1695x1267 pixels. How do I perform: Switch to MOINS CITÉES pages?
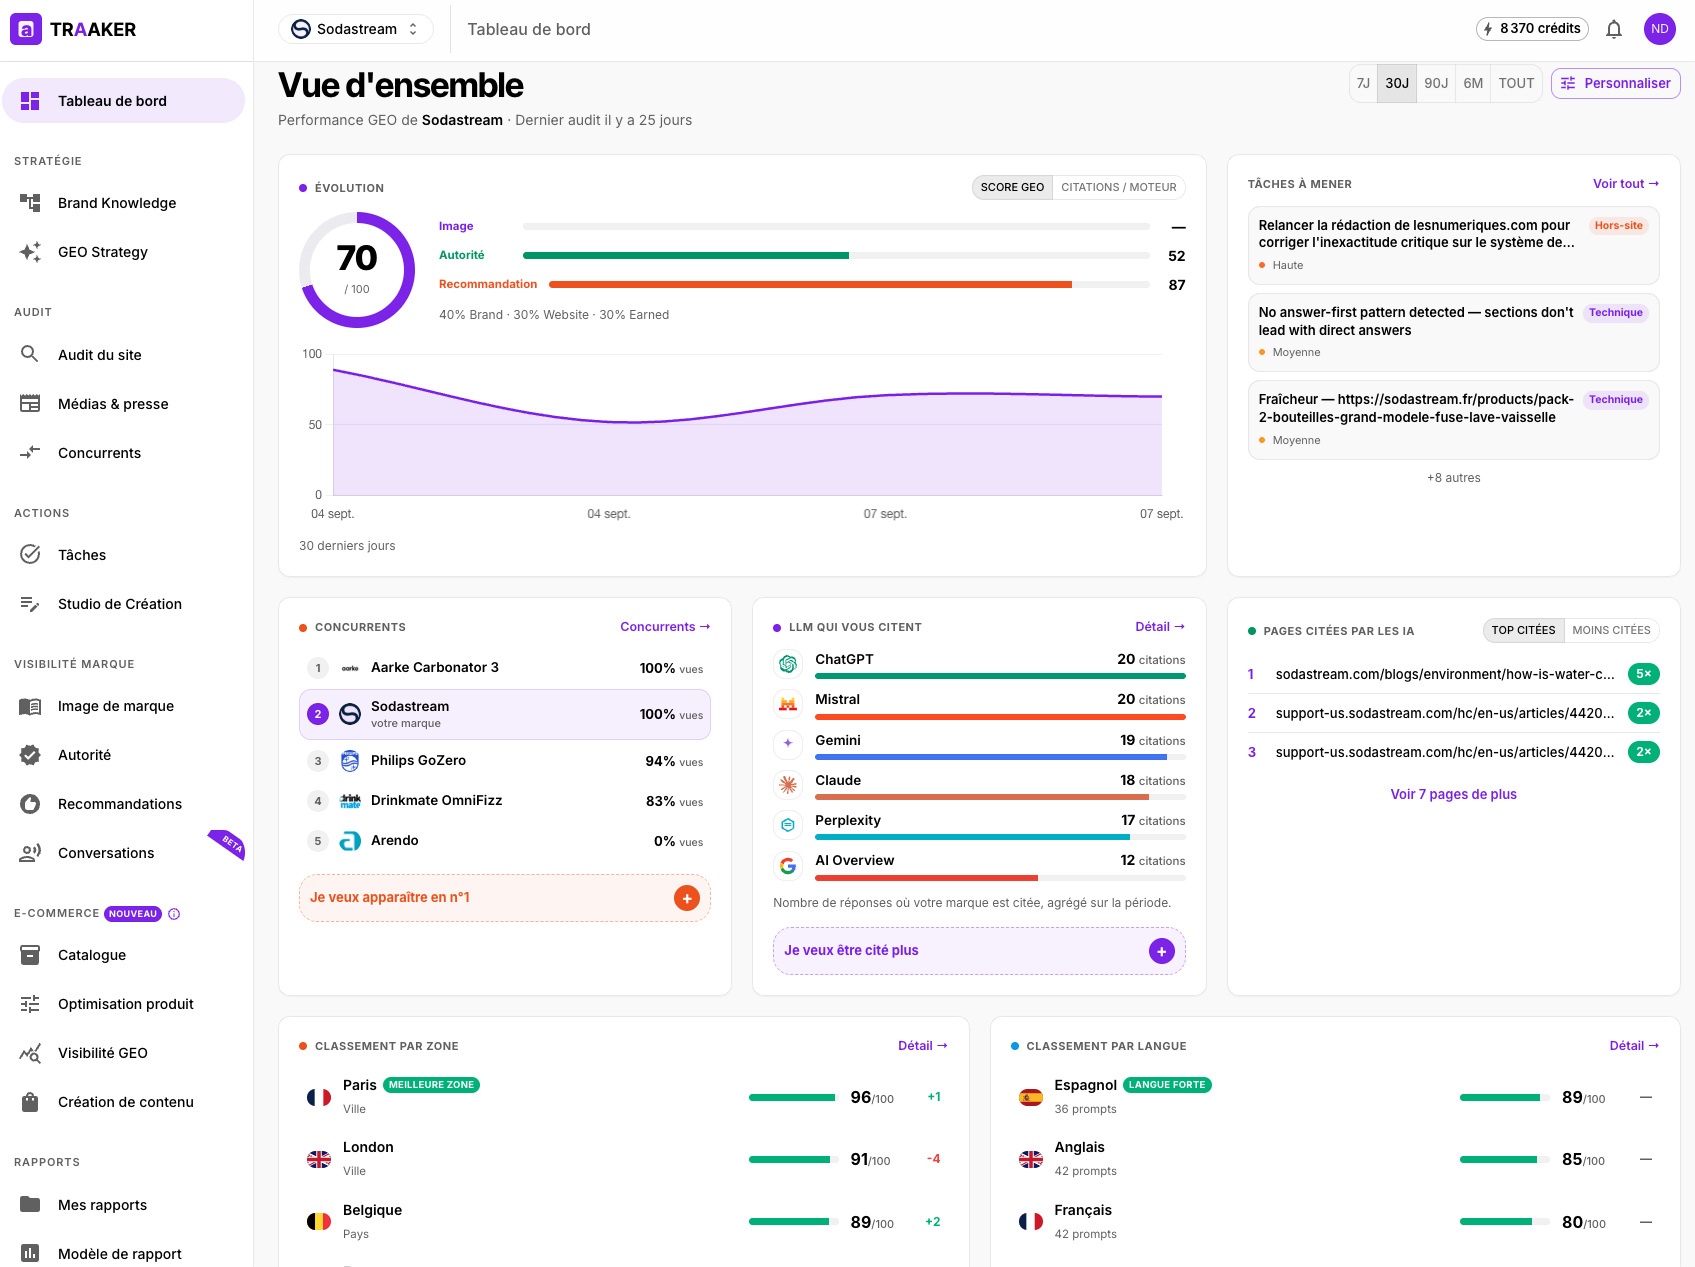pyautogui.click(x=1611, y=630)
